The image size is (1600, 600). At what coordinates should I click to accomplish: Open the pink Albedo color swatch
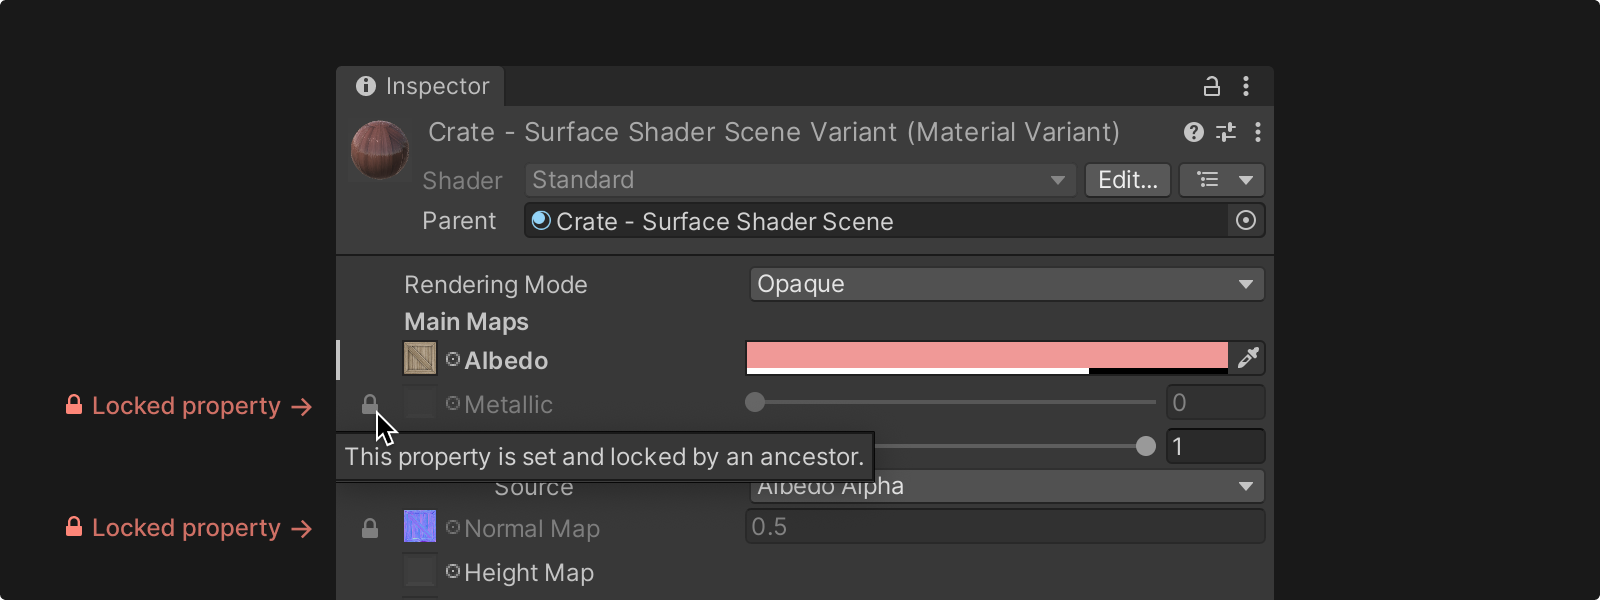987,358
